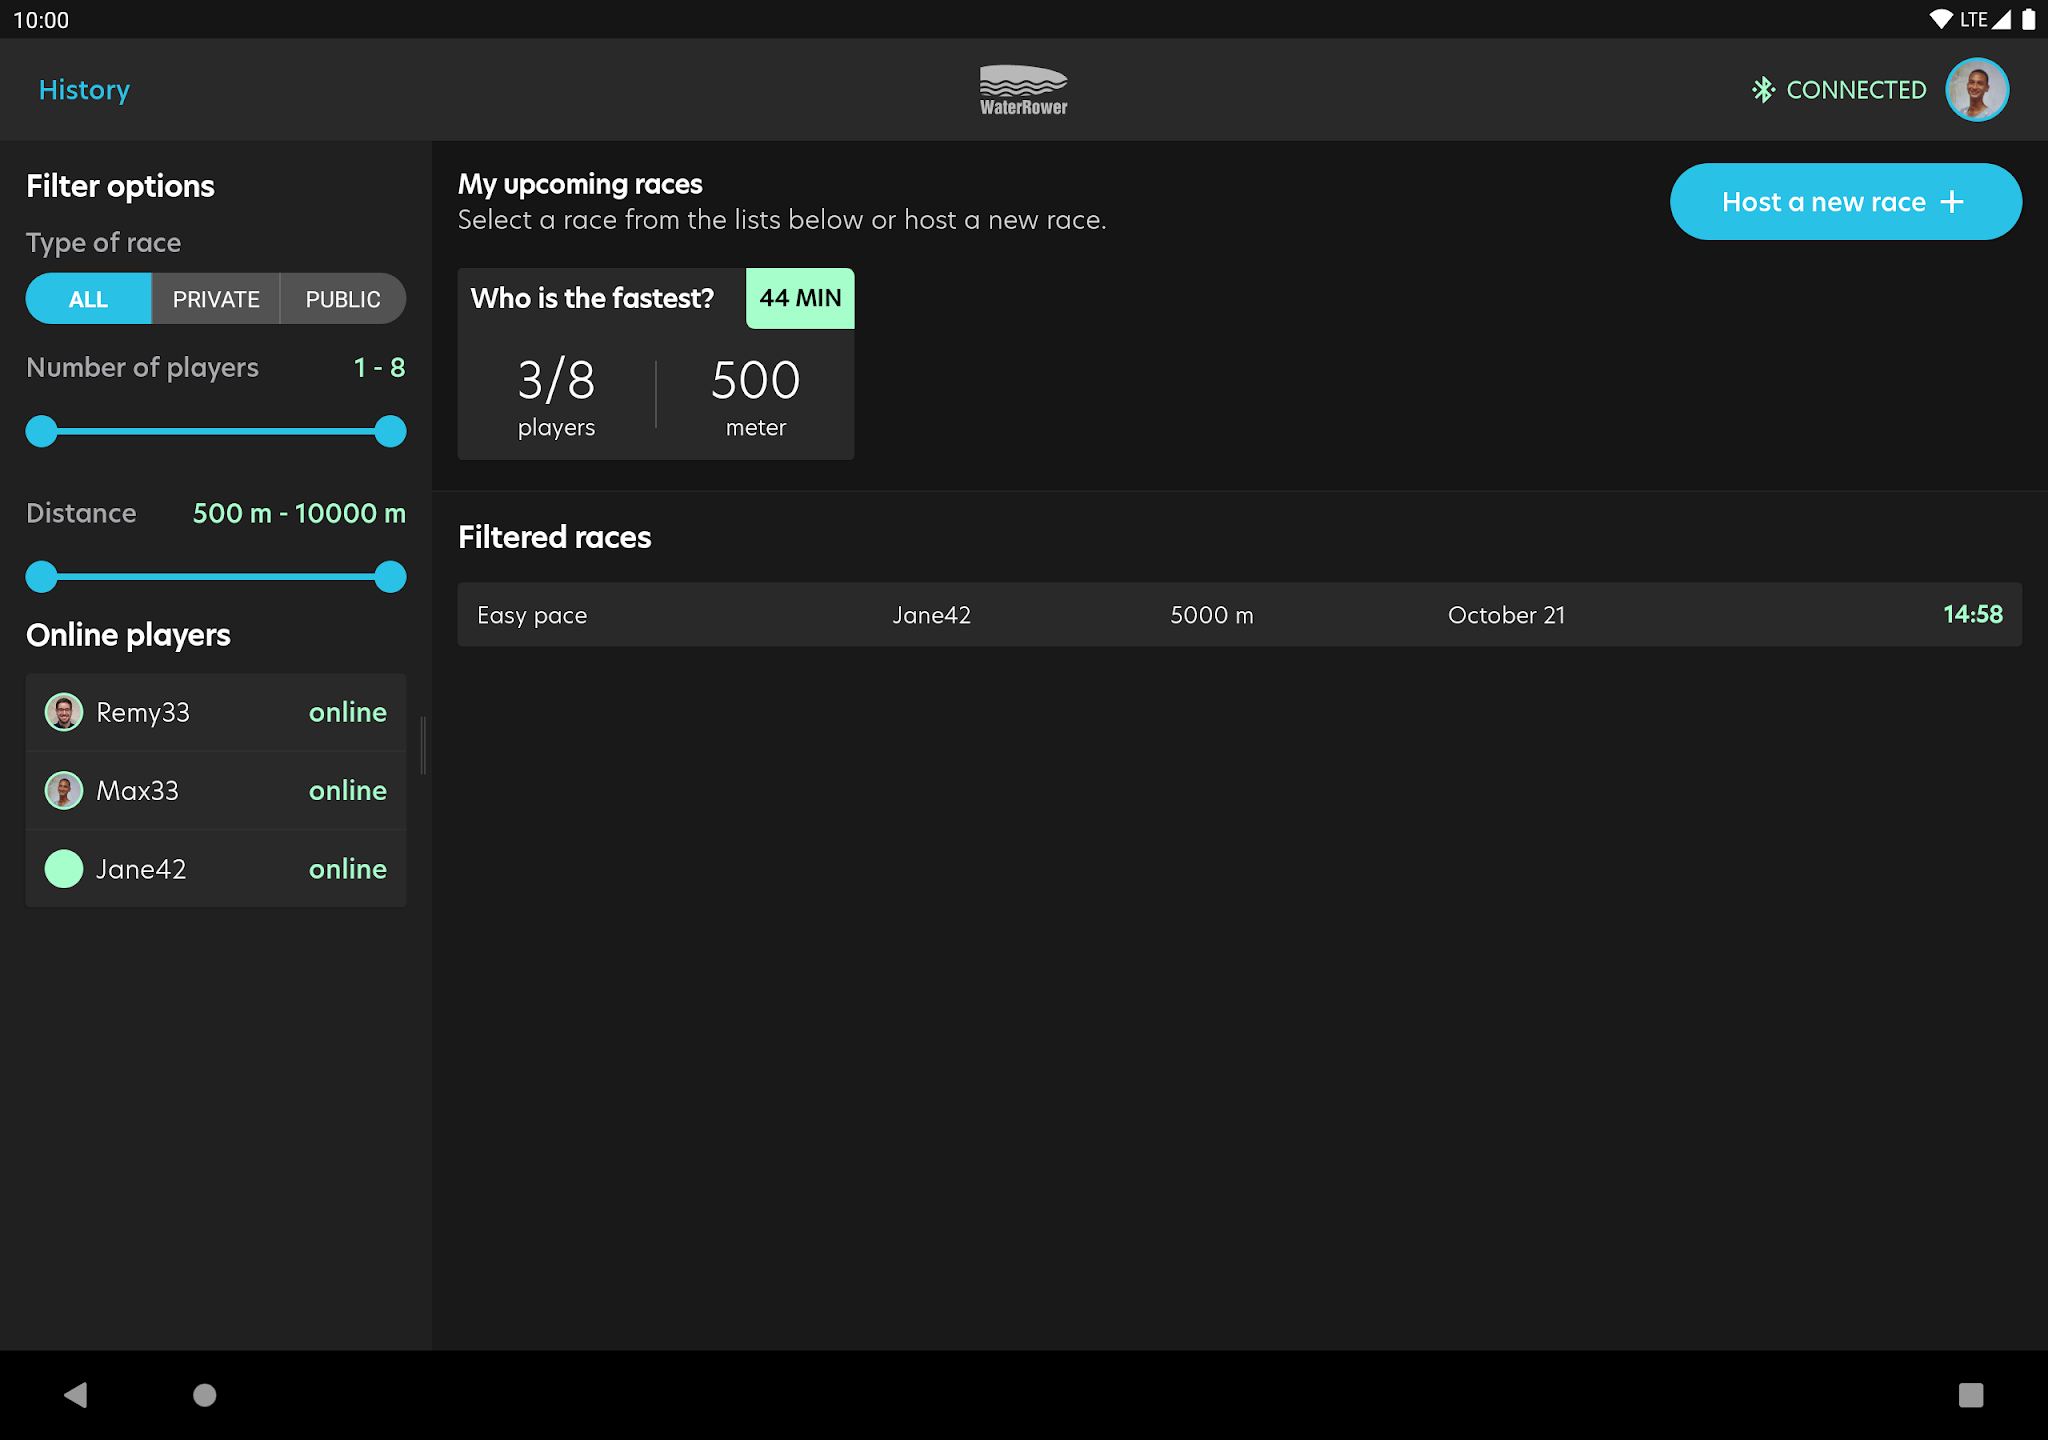Click the maximum players slider handle
Viewport: 2048px width, 1440px height.
point(390,431)
